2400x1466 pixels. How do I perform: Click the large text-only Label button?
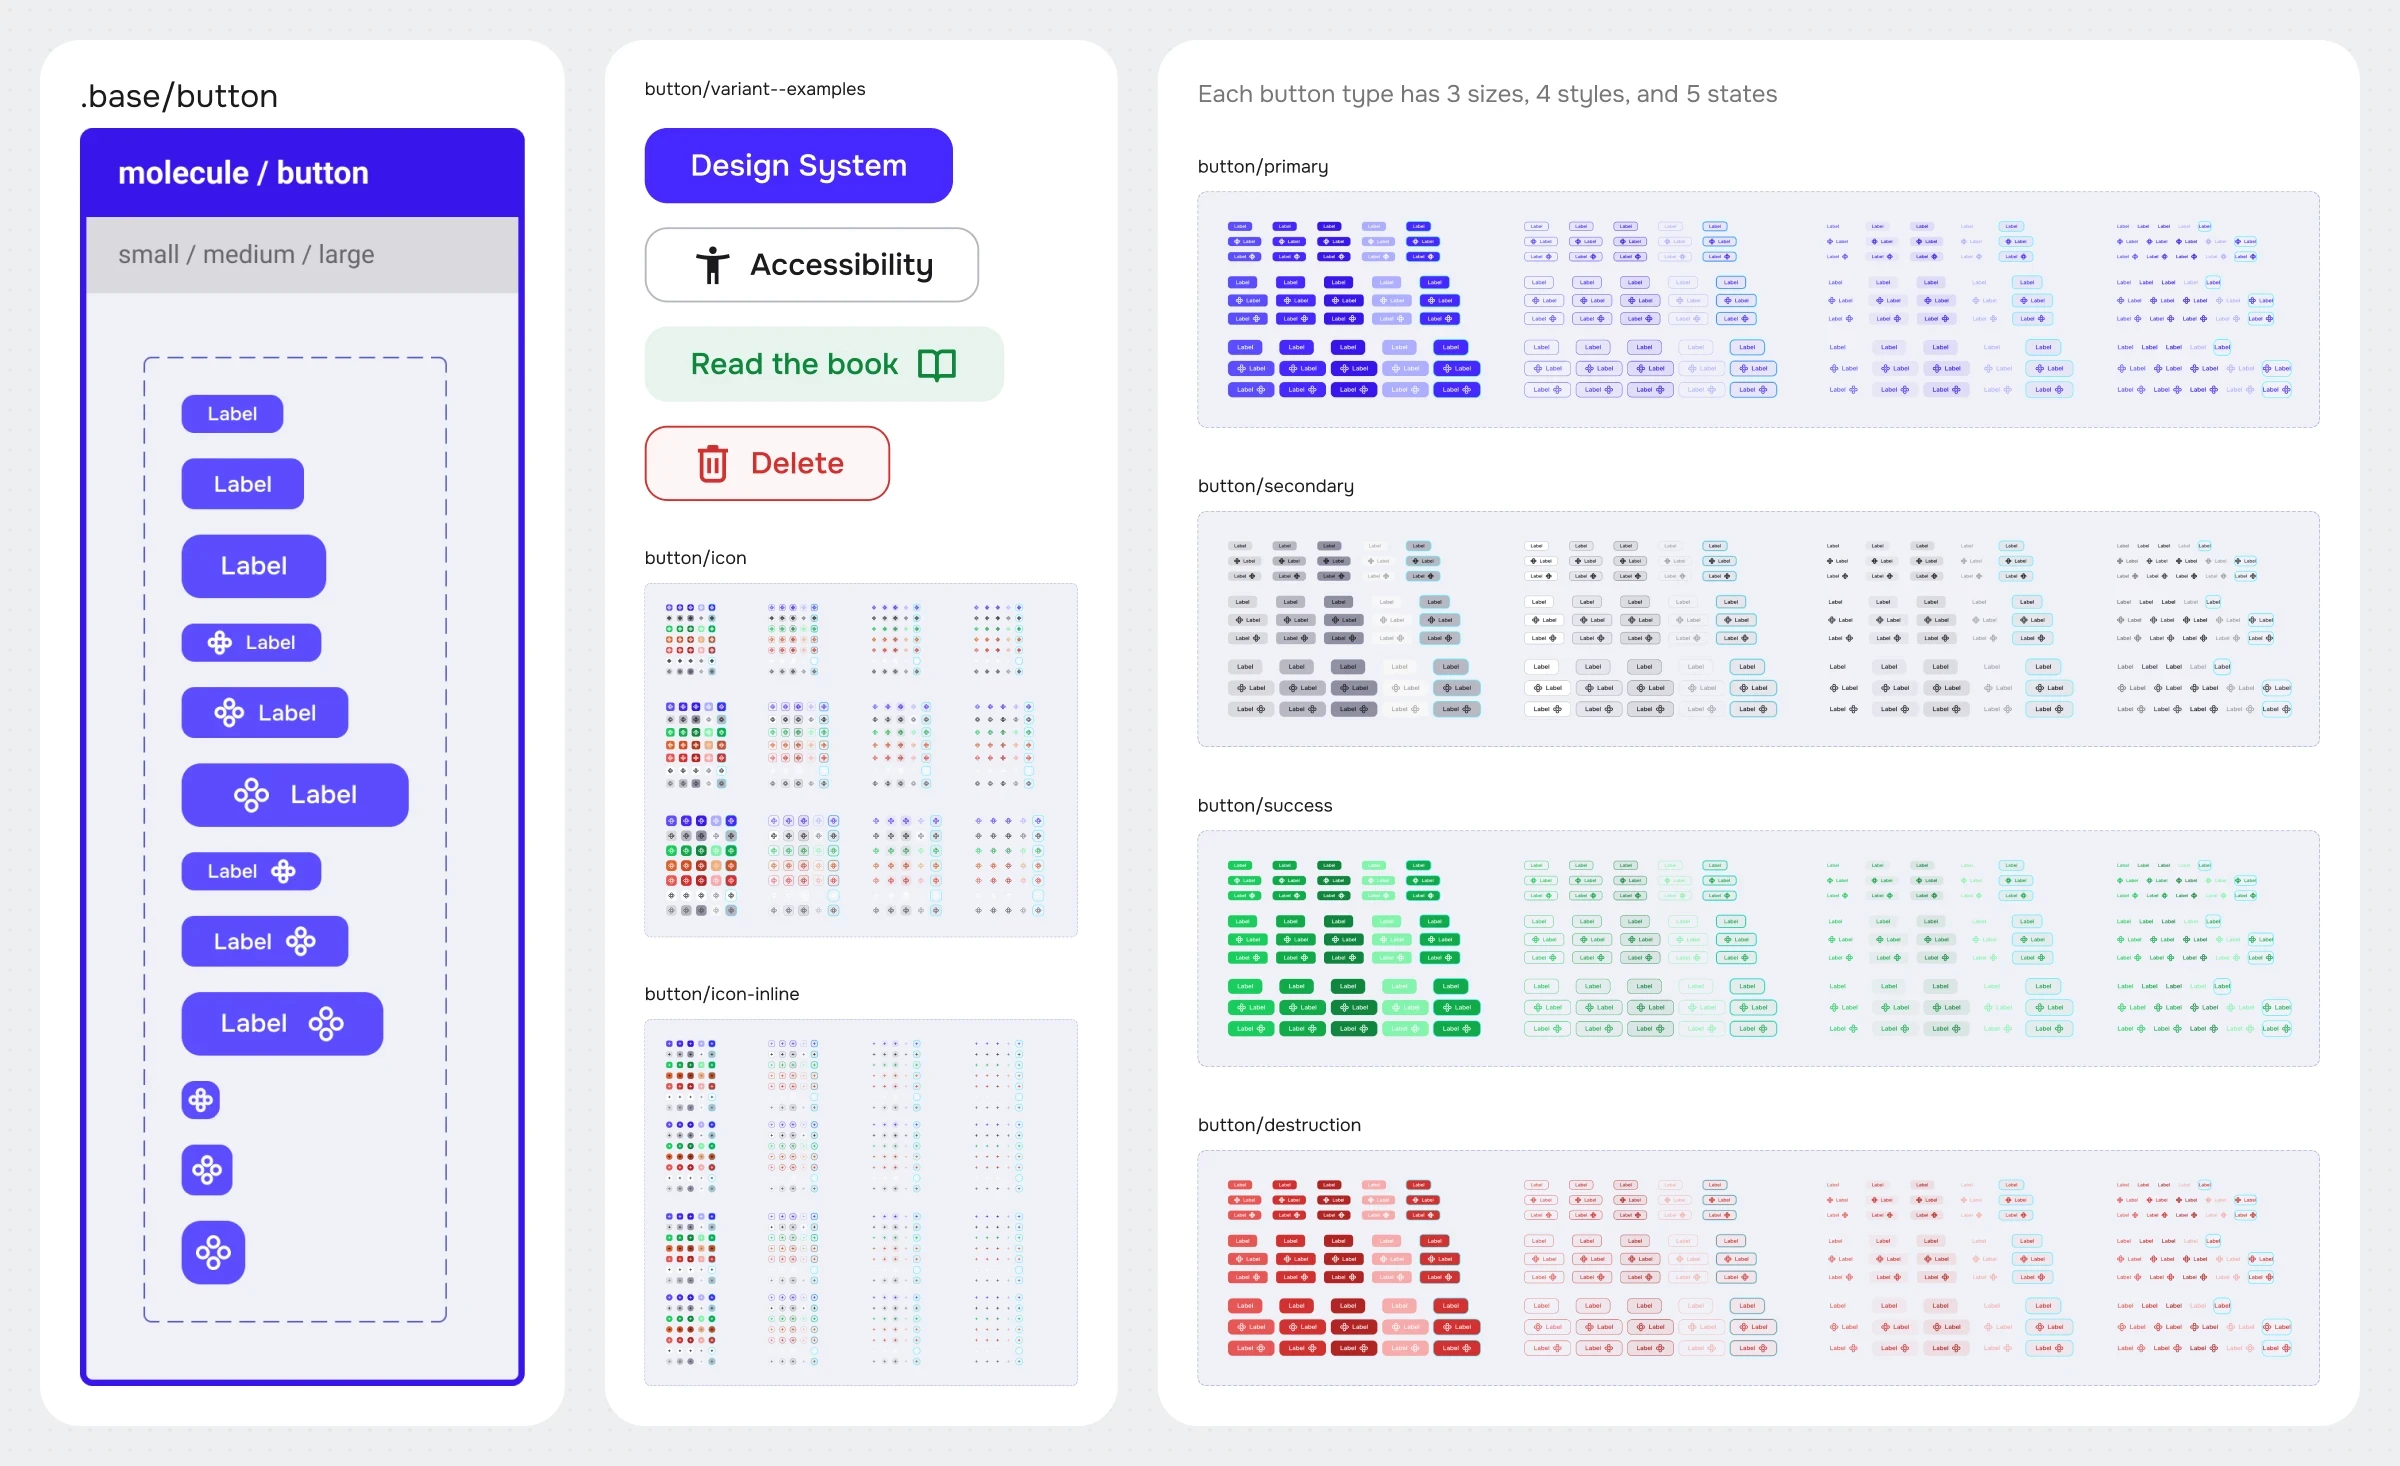254,566
